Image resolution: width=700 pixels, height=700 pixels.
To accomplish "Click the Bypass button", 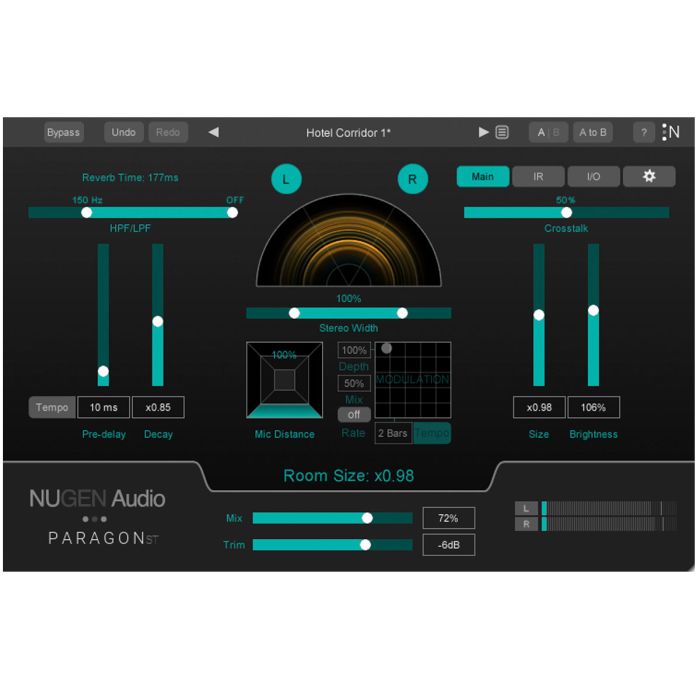I will pyautogui.click(x=63, y=133).
